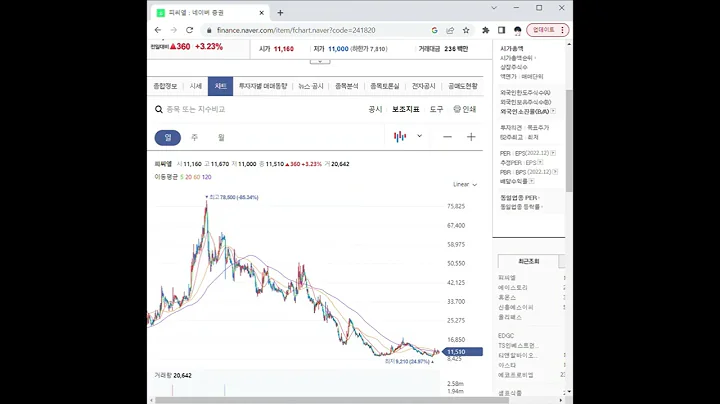View site info lock icon
Image resolution: width=720 pixels, height=404 pixels.
click(x=209, y=30)
